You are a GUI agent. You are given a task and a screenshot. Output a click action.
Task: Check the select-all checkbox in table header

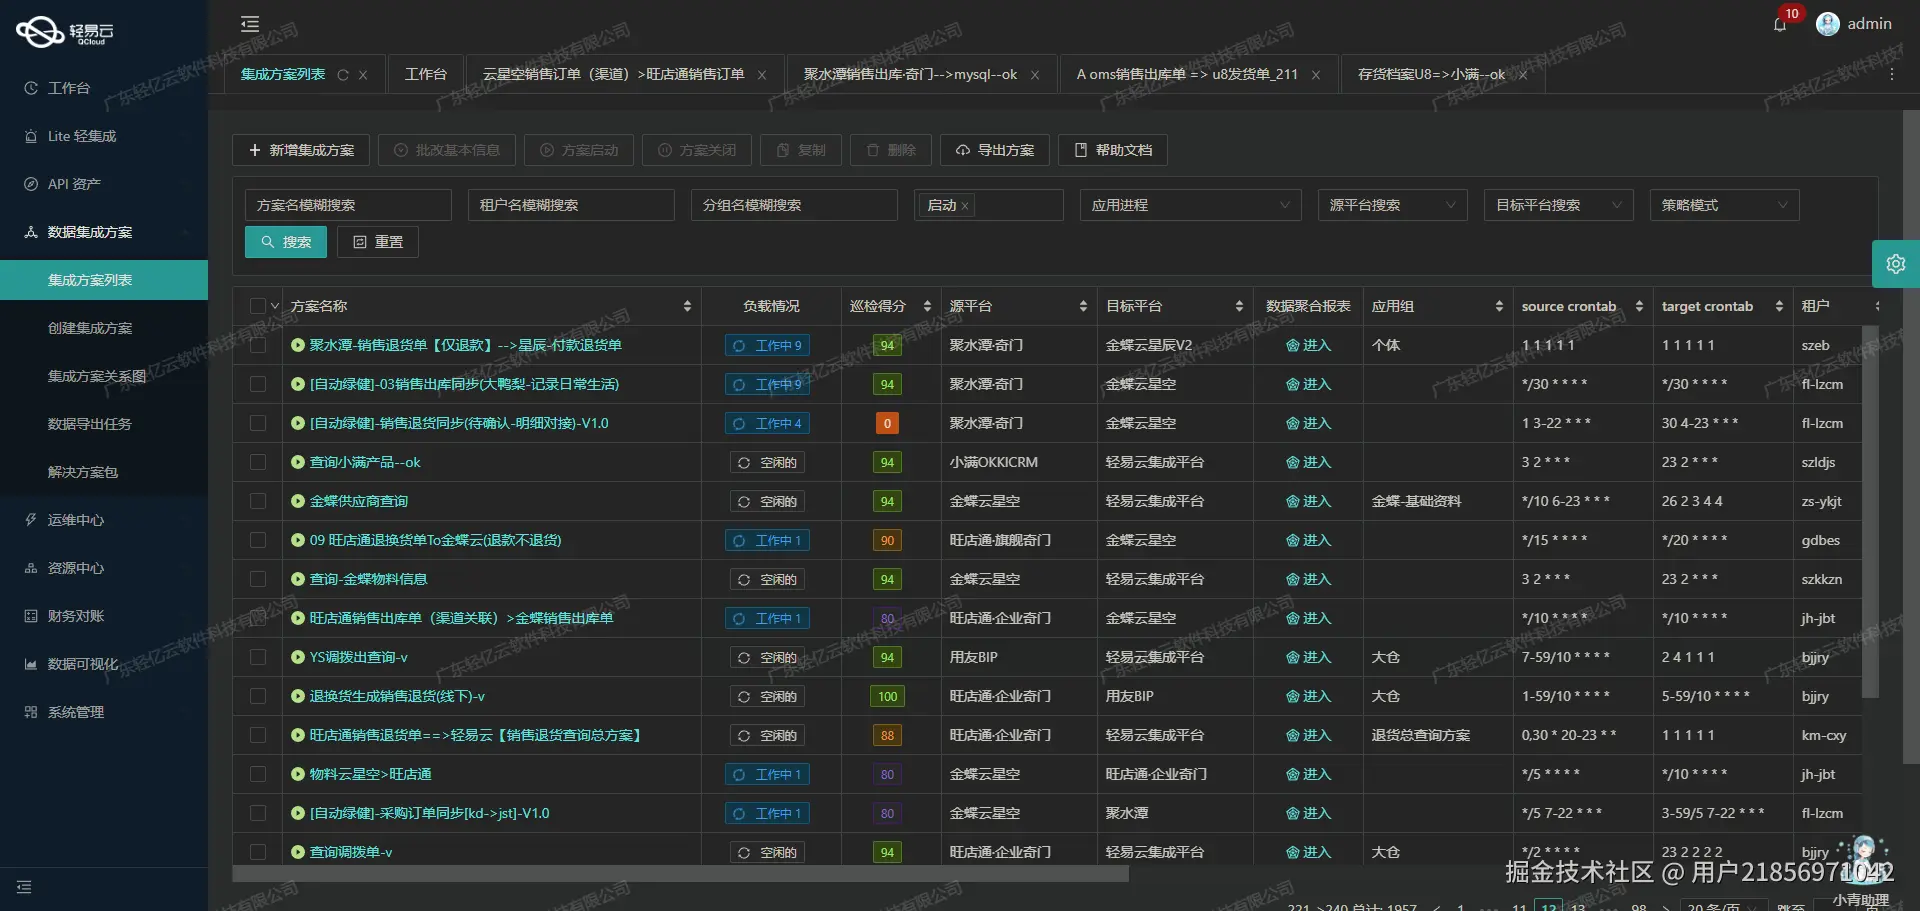[258, 305]
